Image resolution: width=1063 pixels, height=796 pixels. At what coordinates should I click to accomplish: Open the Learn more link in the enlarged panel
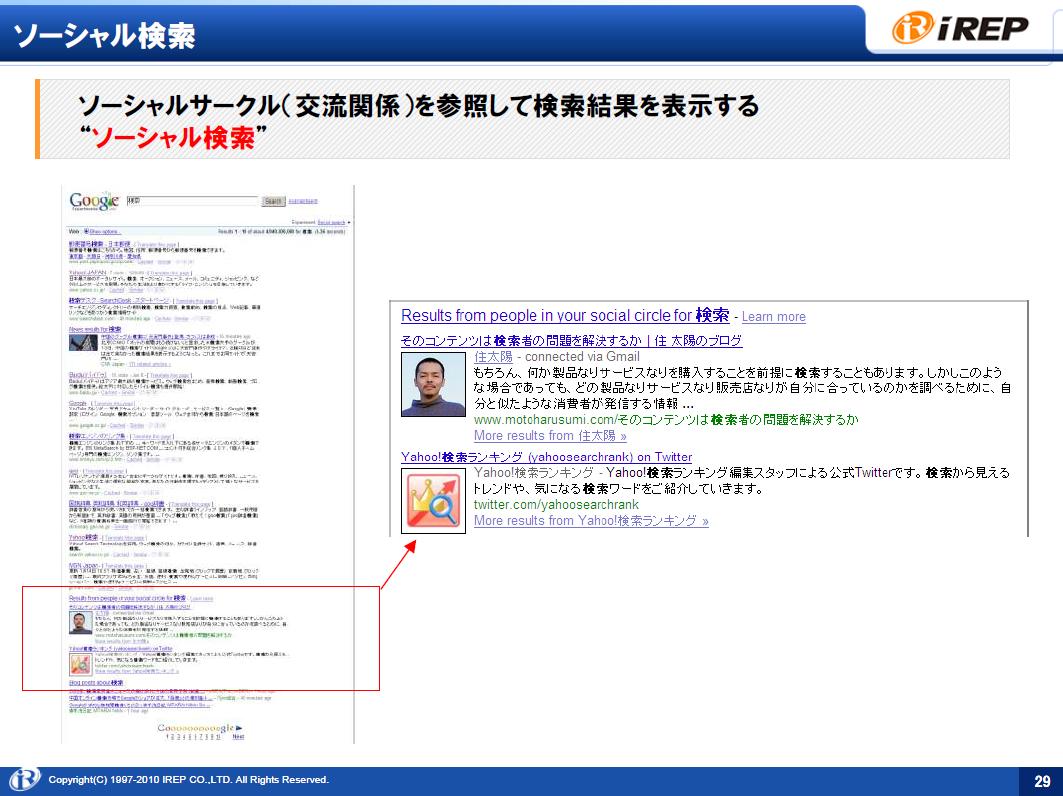pyautogui.click(x=774, y=317)
